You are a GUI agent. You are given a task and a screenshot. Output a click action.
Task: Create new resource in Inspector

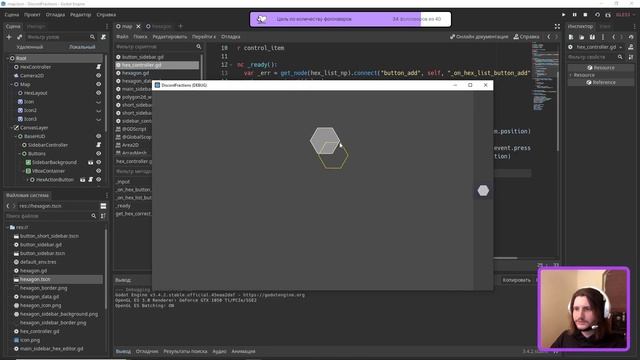571,37
